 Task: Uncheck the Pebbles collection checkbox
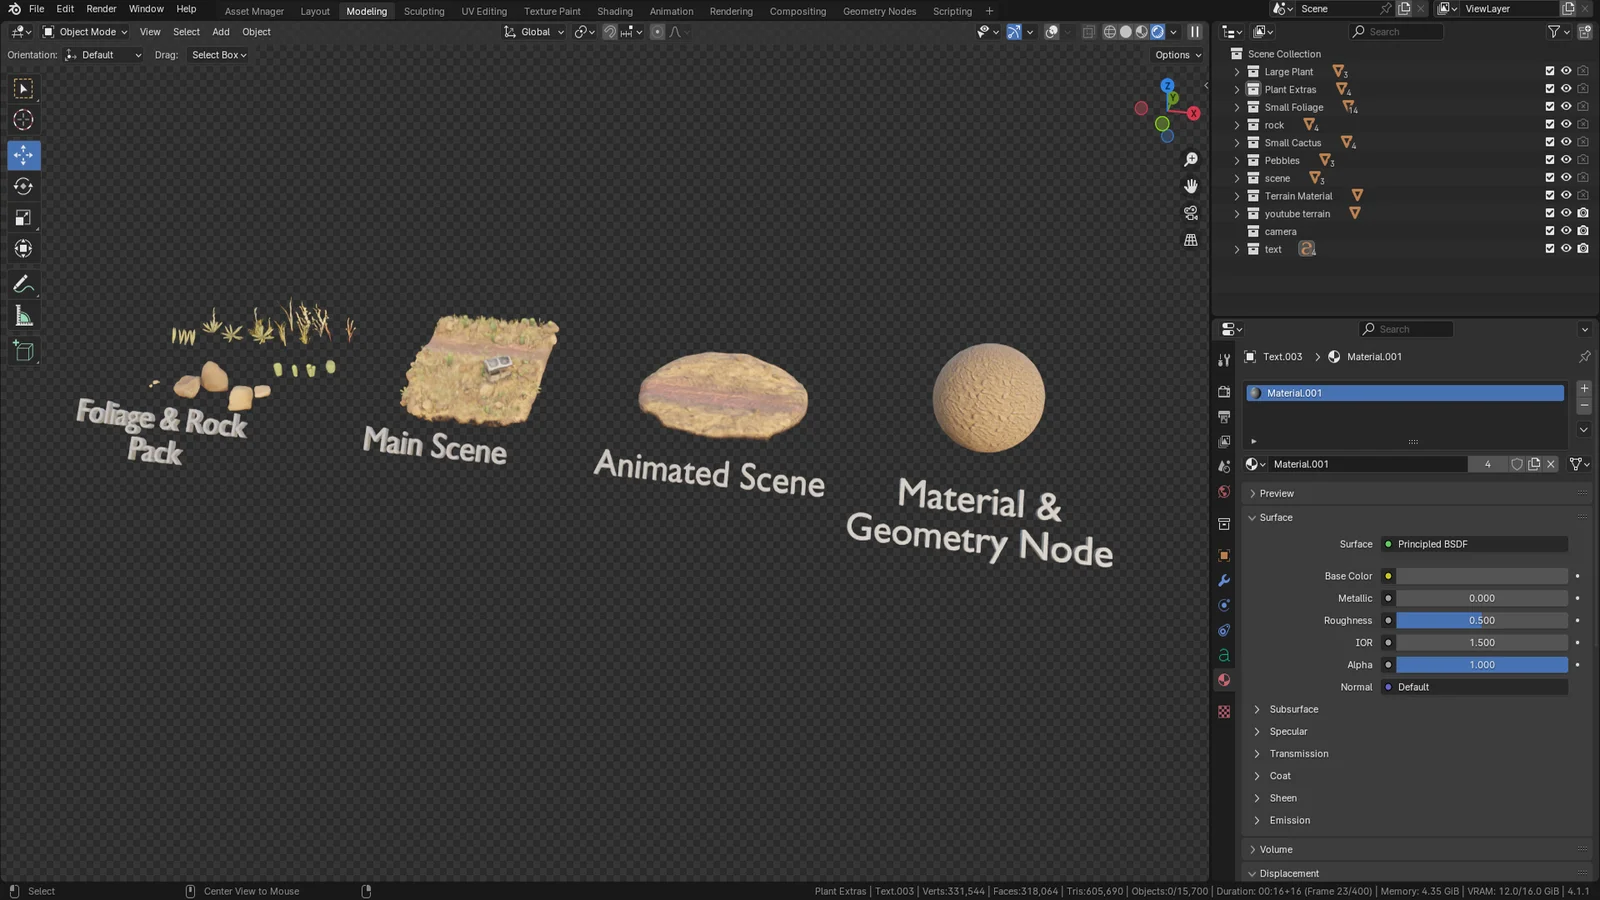(1549, 160)
